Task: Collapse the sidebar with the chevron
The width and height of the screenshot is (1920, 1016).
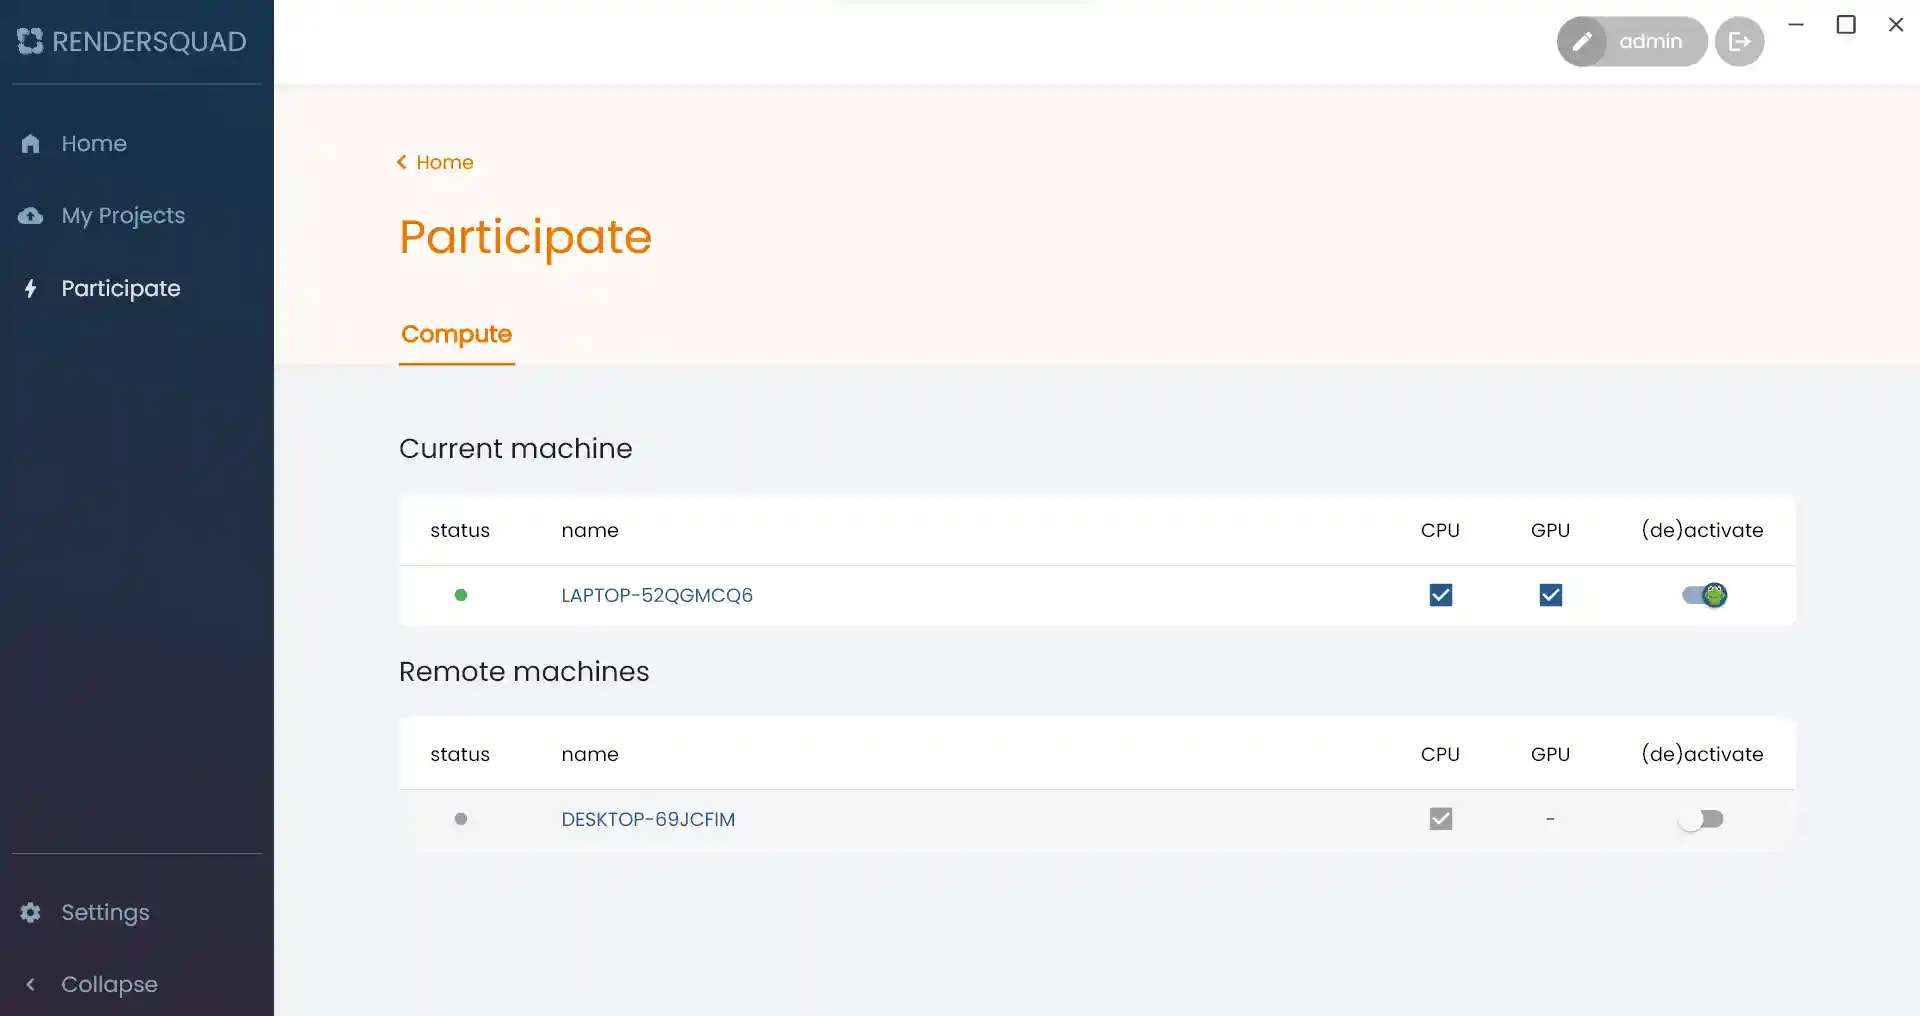Action: [31, 984]
